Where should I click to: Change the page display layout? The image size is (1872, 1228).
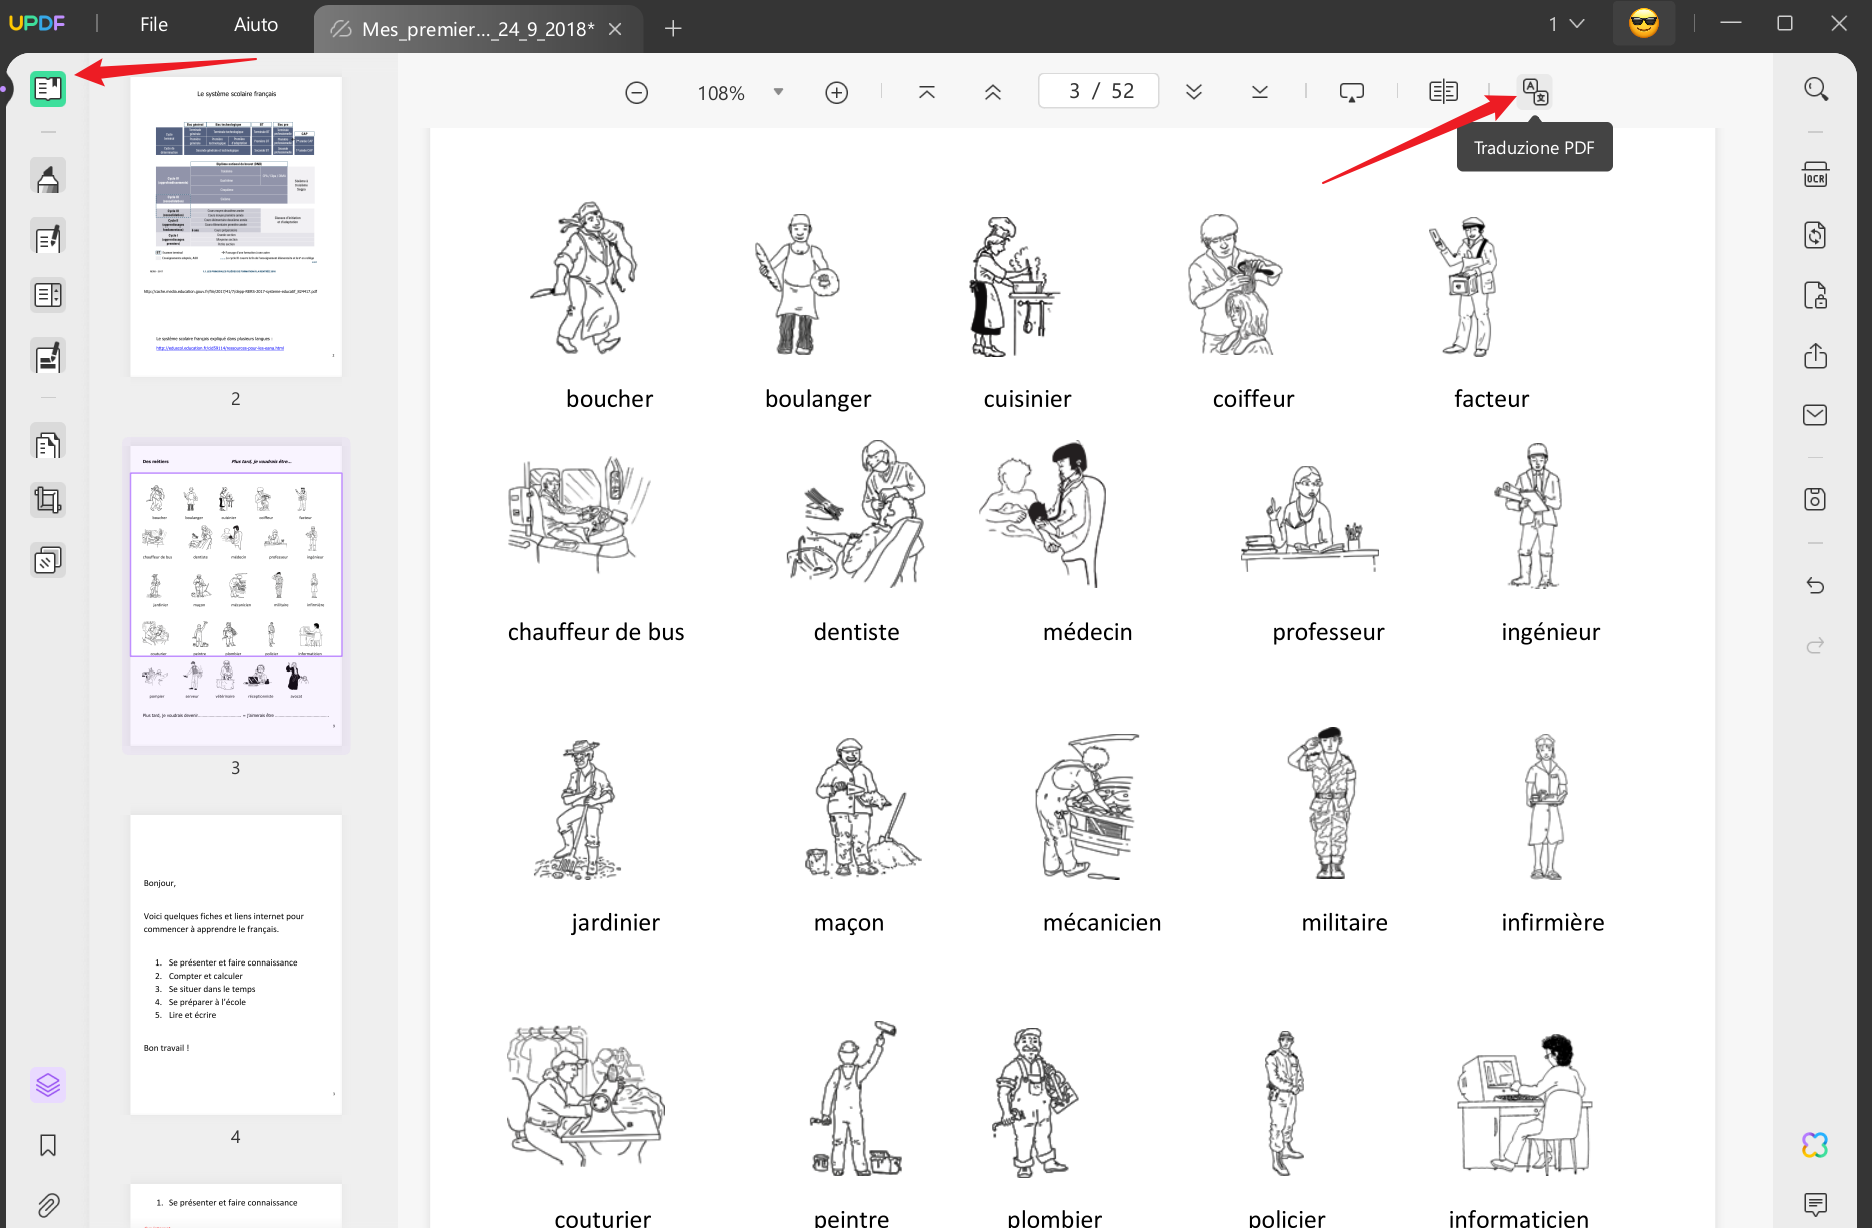click(1443, 92)
